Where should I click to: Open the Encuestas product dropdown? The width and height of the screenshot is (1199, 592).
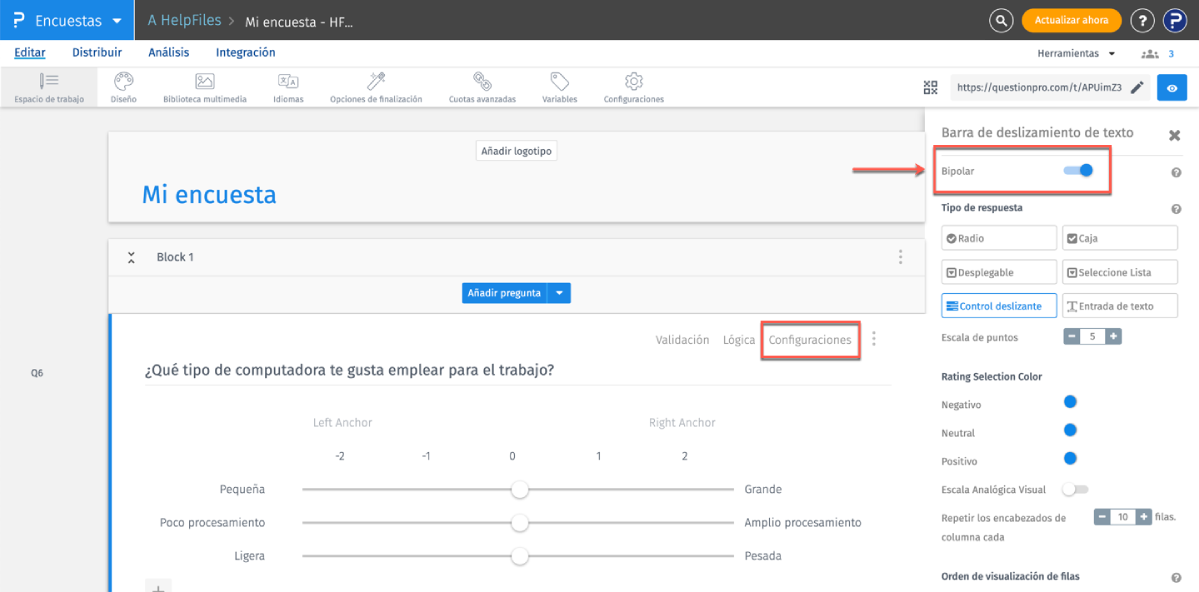pos(67,21)
